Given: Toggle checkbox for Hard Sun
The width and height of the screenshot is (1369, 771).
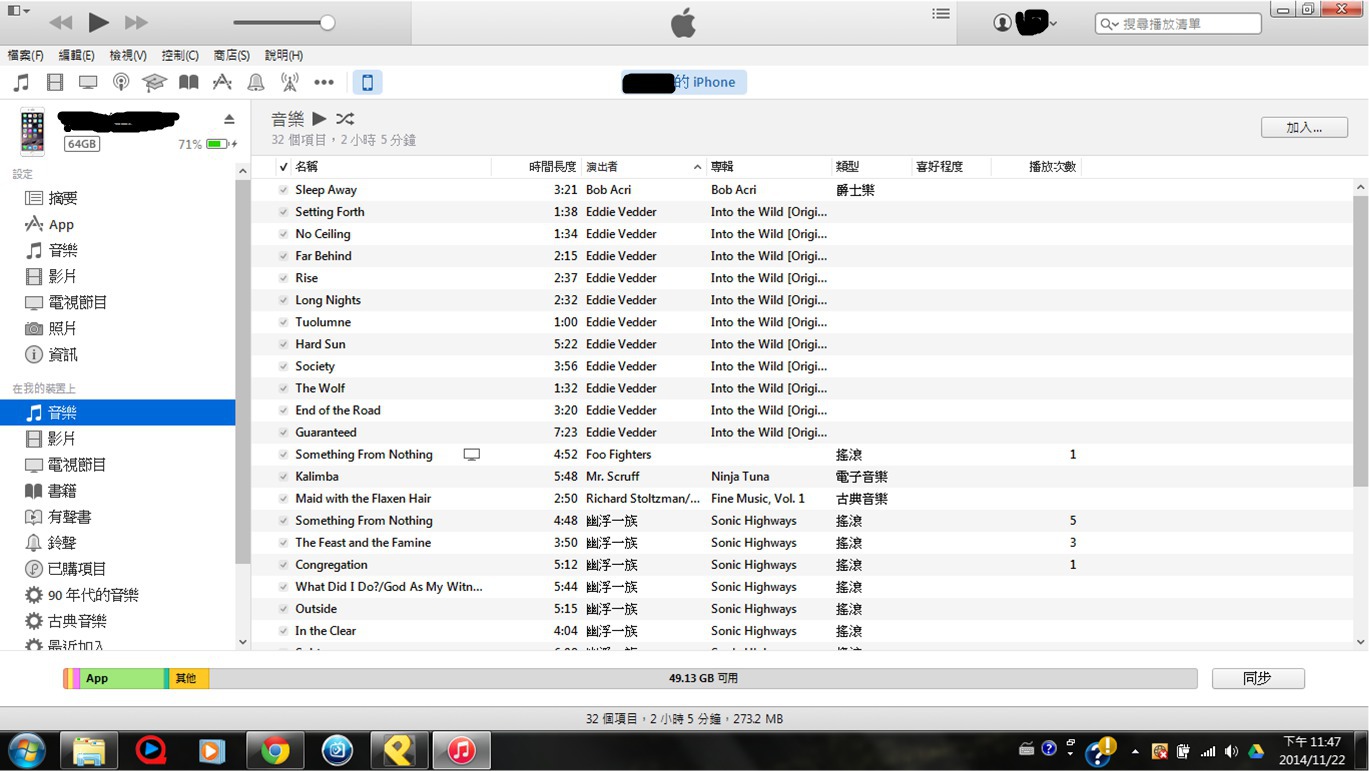Looking at the screenshot, I should 284,344.
